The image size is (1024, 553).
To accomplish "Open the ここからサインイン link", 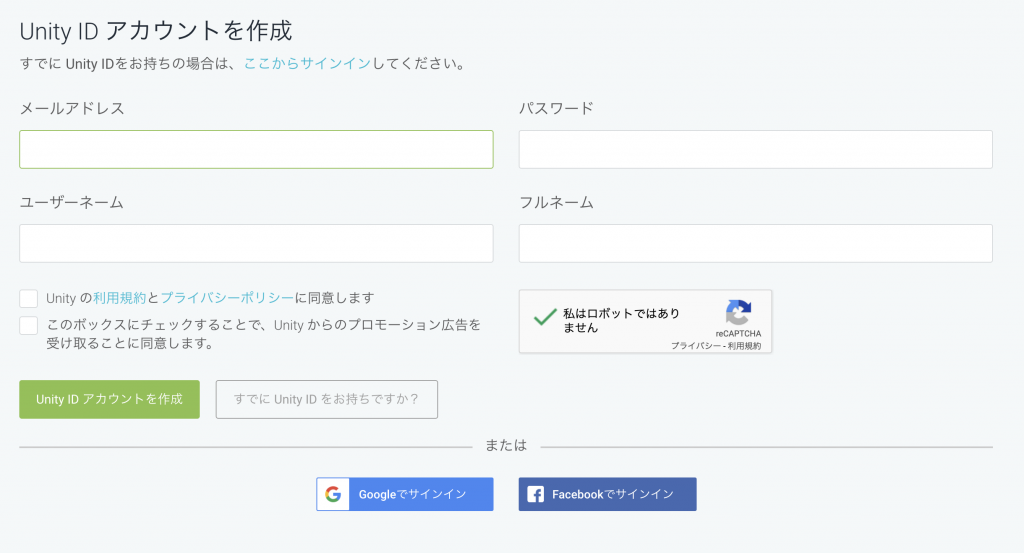I will pyautogui.click(x=307, y=64).
